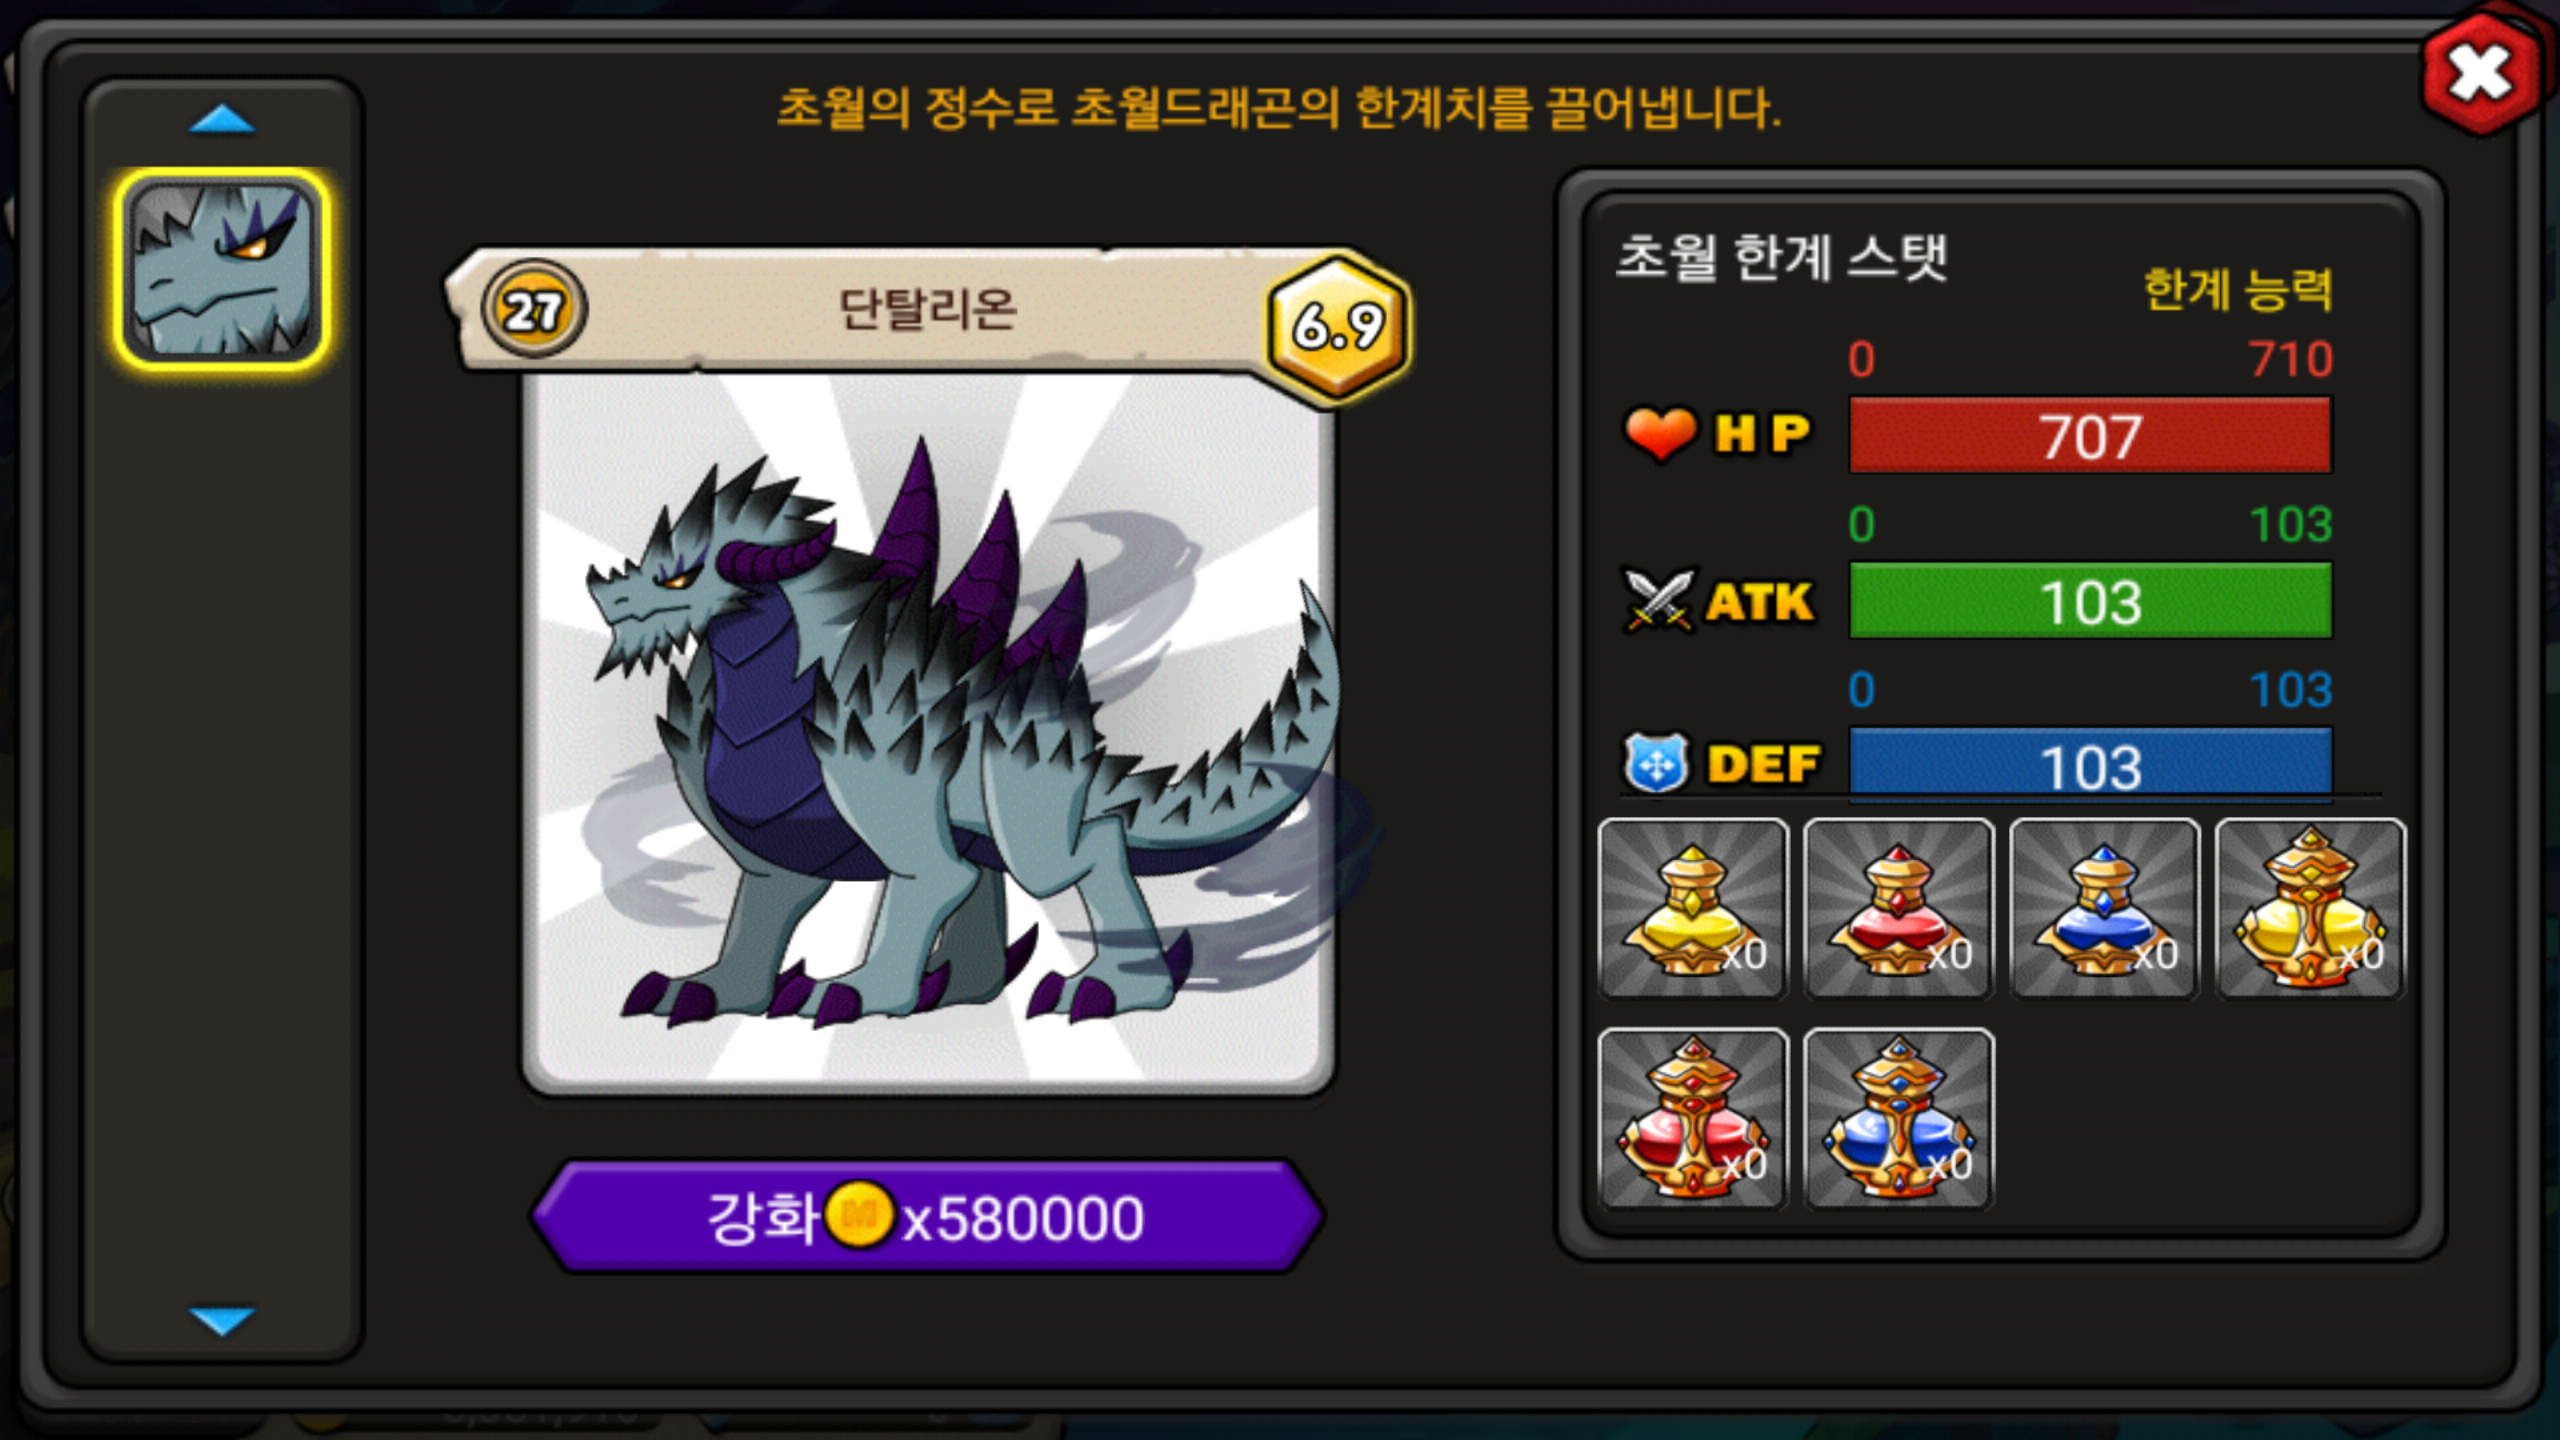Click the HP heart icon
Viewport: 2560px width, 1440px height.
(x=1660, y=434)
